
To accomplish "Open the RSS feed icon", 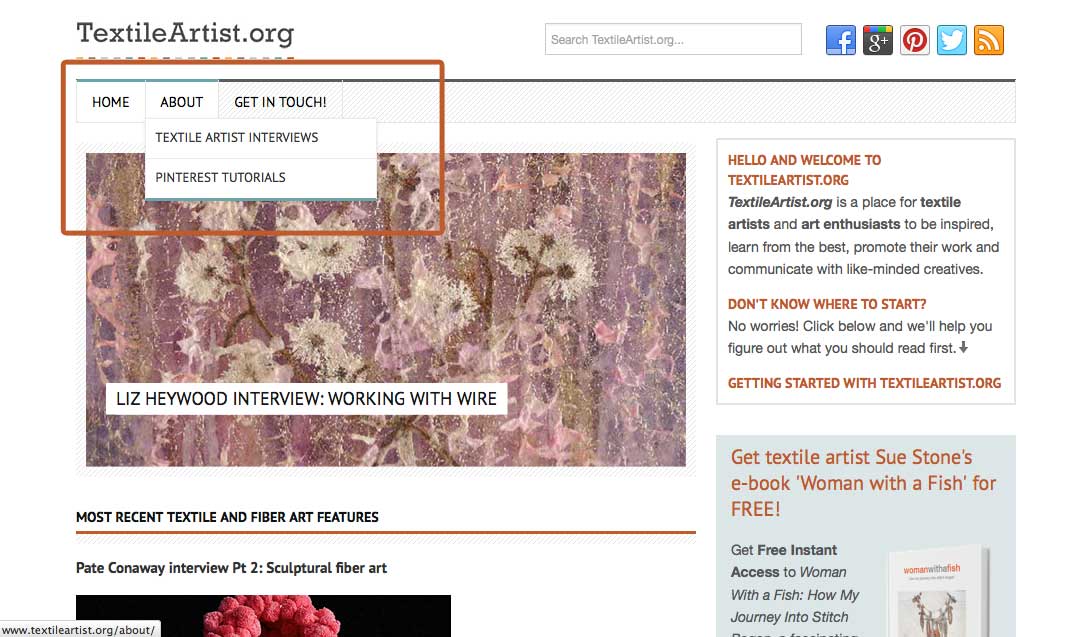I will pyautogui.click(x=988, y=40).
